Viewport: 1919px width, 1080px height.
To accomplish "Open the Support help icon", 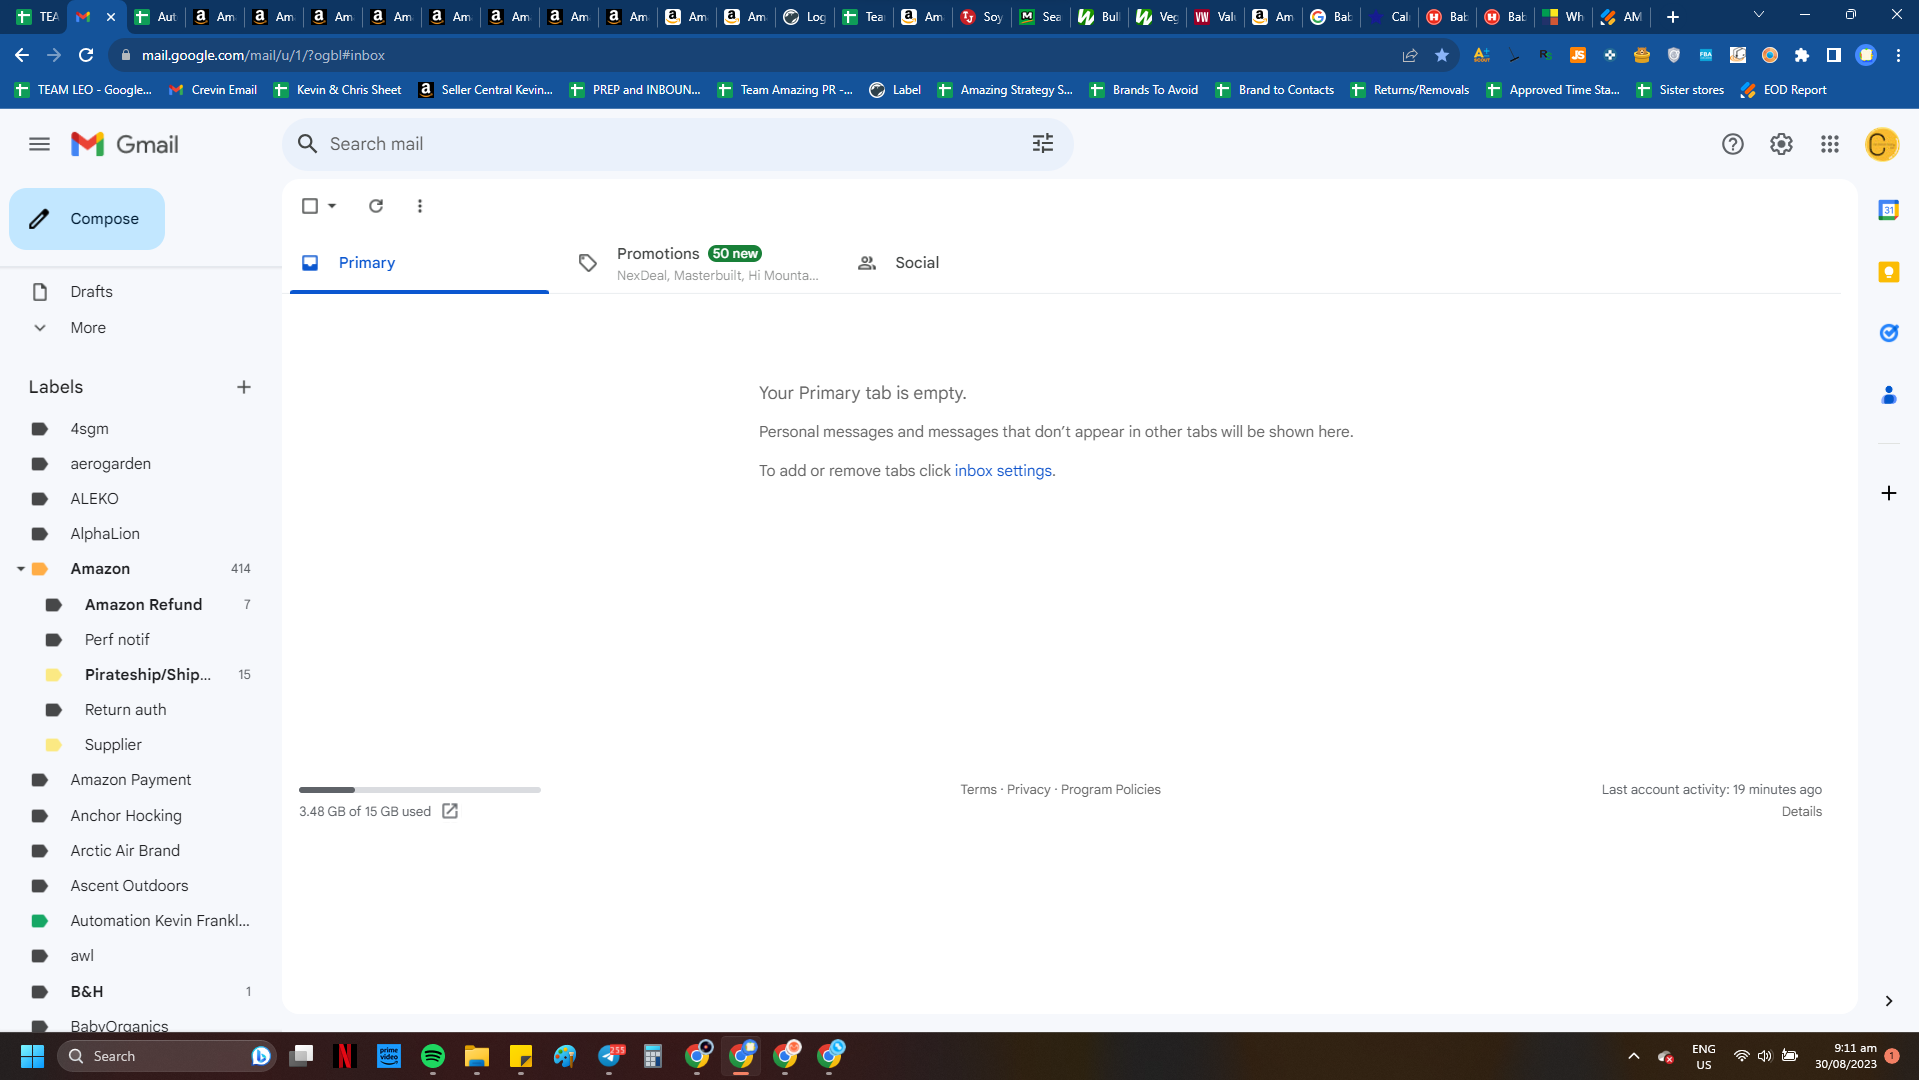I will pos(1732,144).
